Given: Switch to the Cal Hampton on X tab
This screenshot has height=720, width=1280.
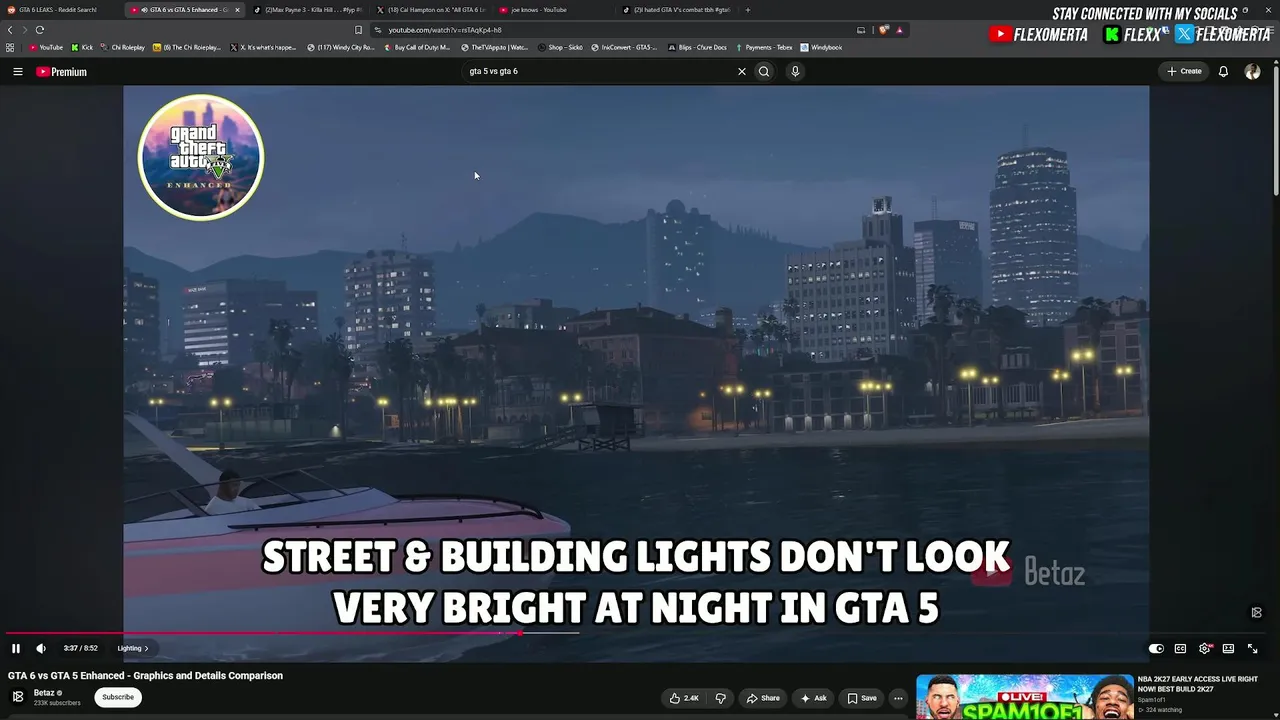Looking at the screenshot, I should [430, 10].
